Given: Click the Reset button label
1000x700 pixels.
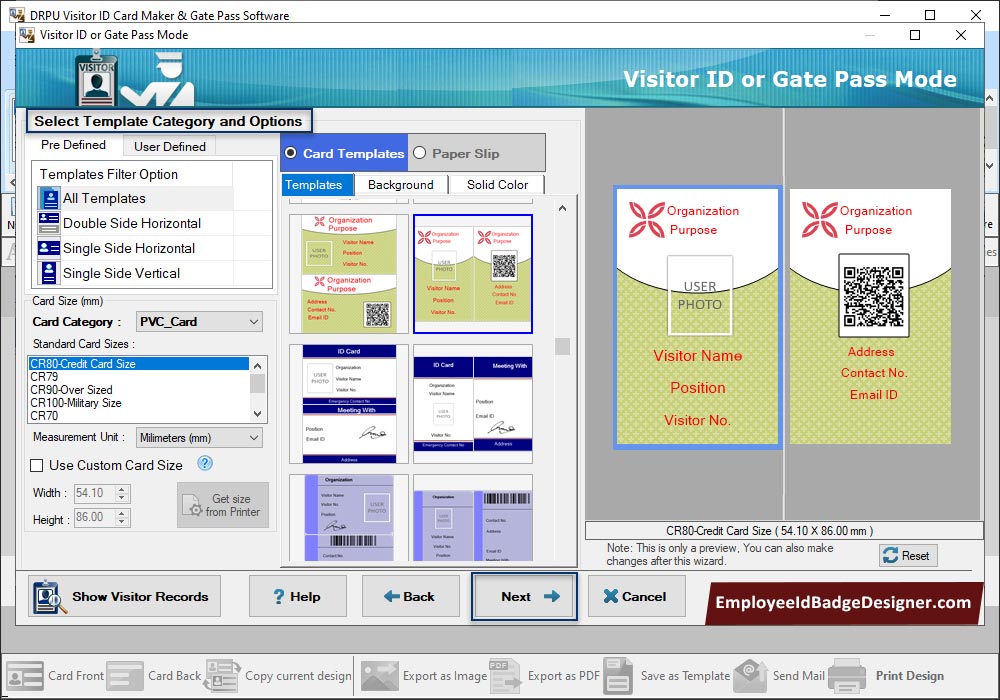Looking at the screenshot, I should (x=915, y=555).
